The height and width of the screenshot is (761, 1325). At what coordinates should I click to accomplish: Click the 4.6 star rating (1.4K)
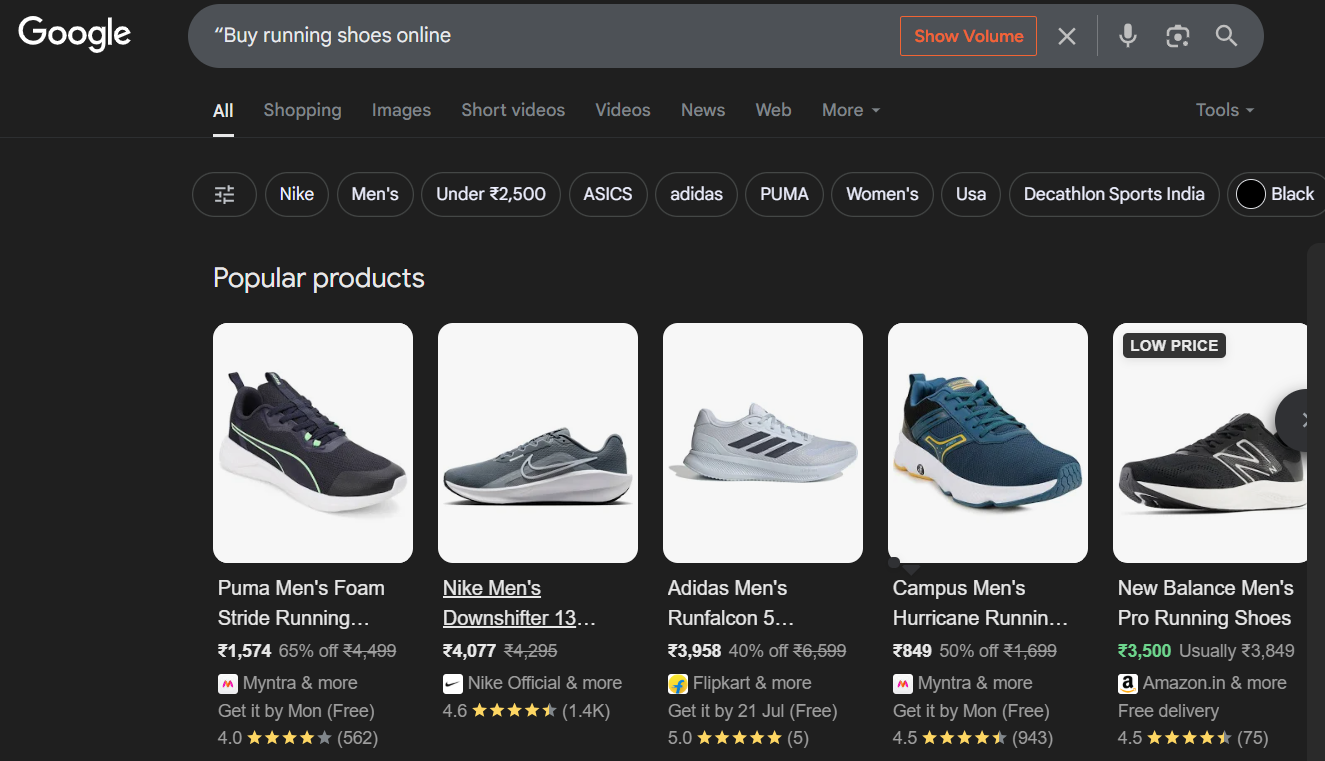tap(526, 711)
